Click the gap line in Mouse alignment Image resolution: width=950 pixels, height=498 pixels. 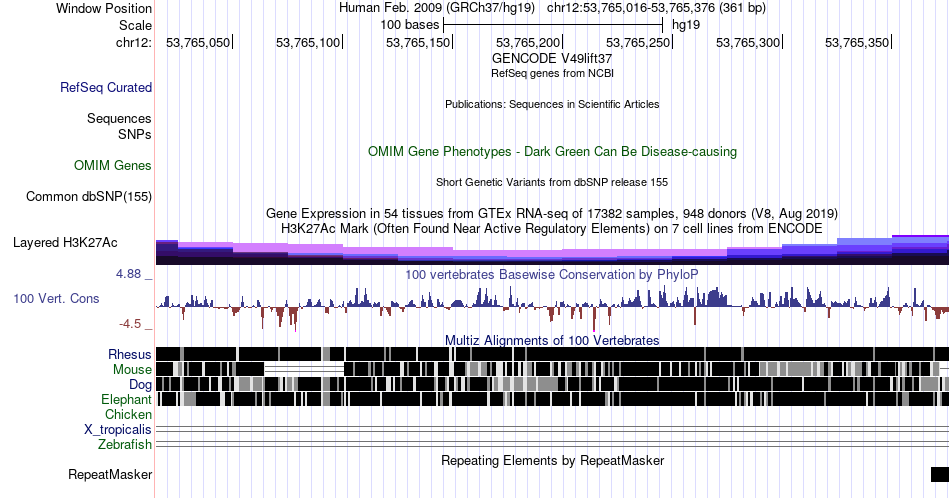pos(304,370)
